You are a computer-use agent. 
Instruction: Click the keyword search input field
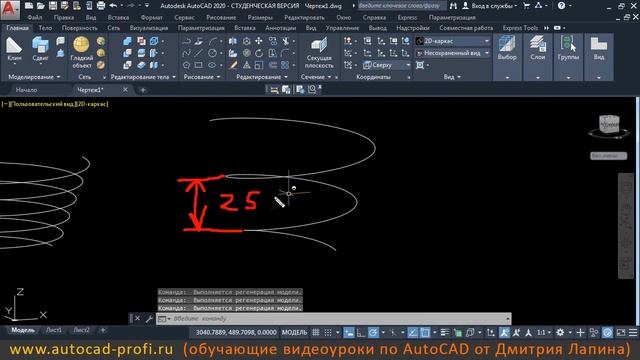401,6
